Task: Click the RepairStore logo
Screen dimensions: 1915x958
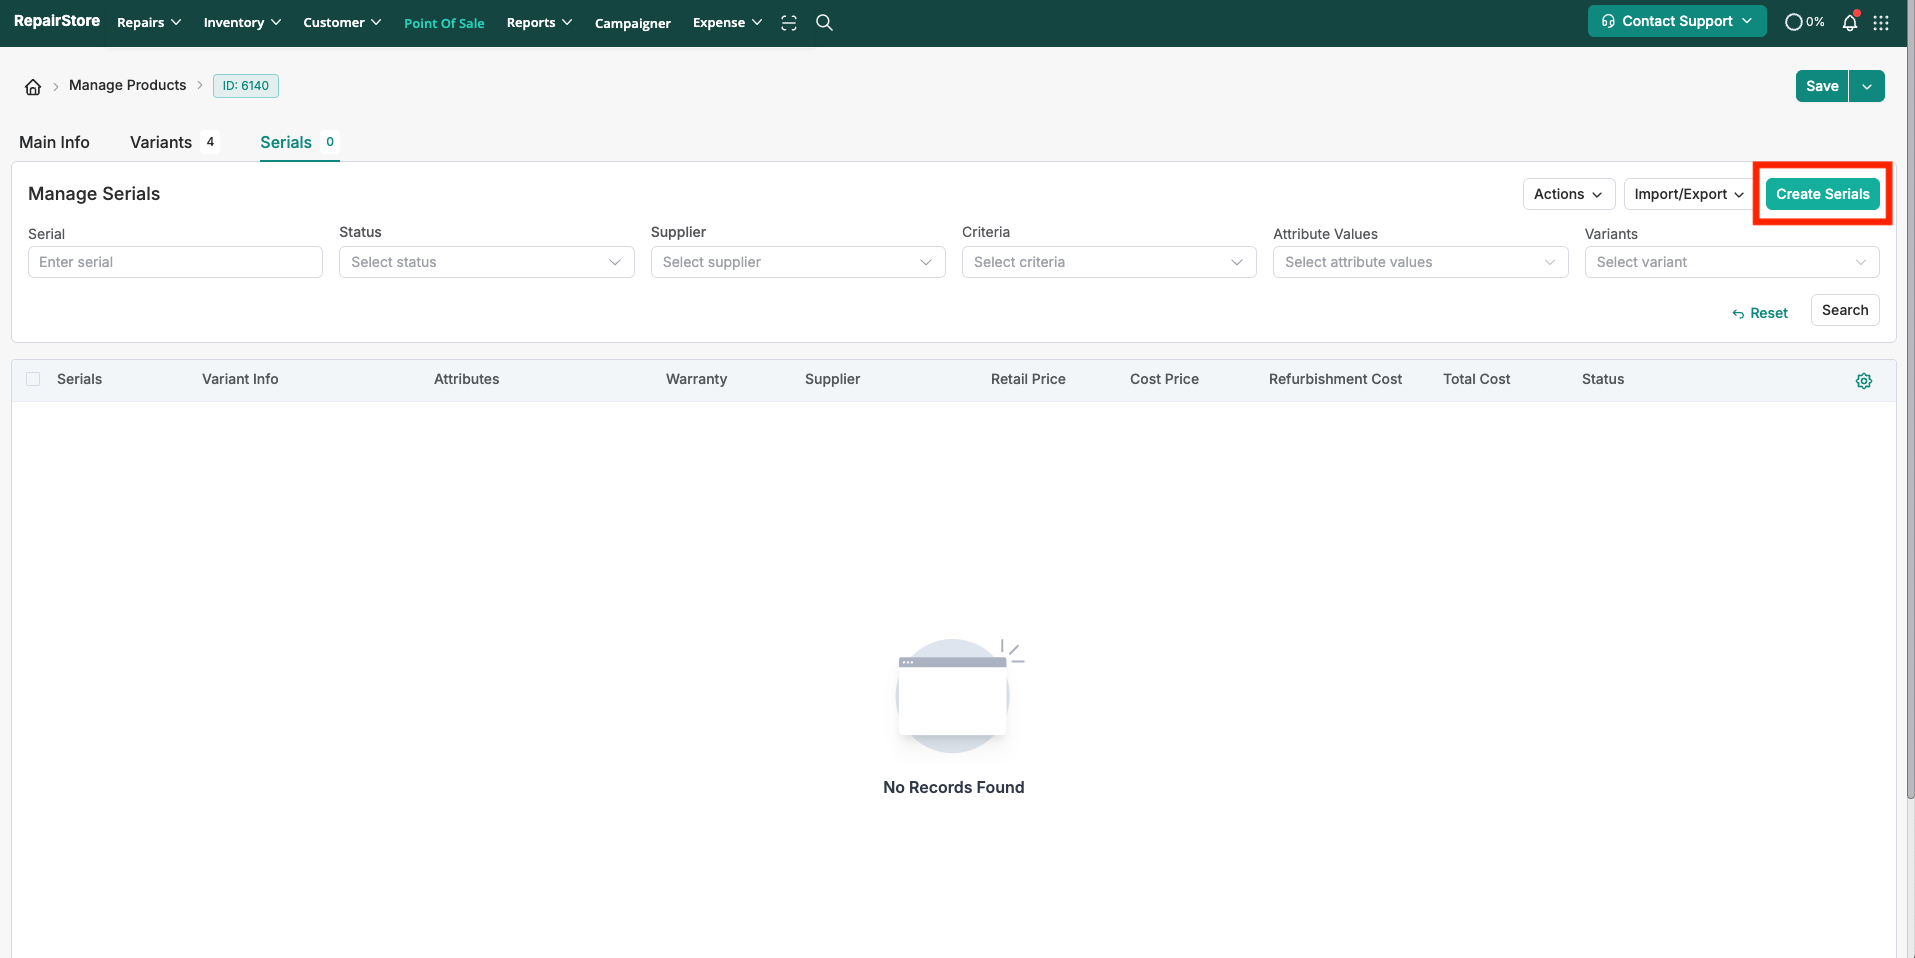Action: pos(57,21)
